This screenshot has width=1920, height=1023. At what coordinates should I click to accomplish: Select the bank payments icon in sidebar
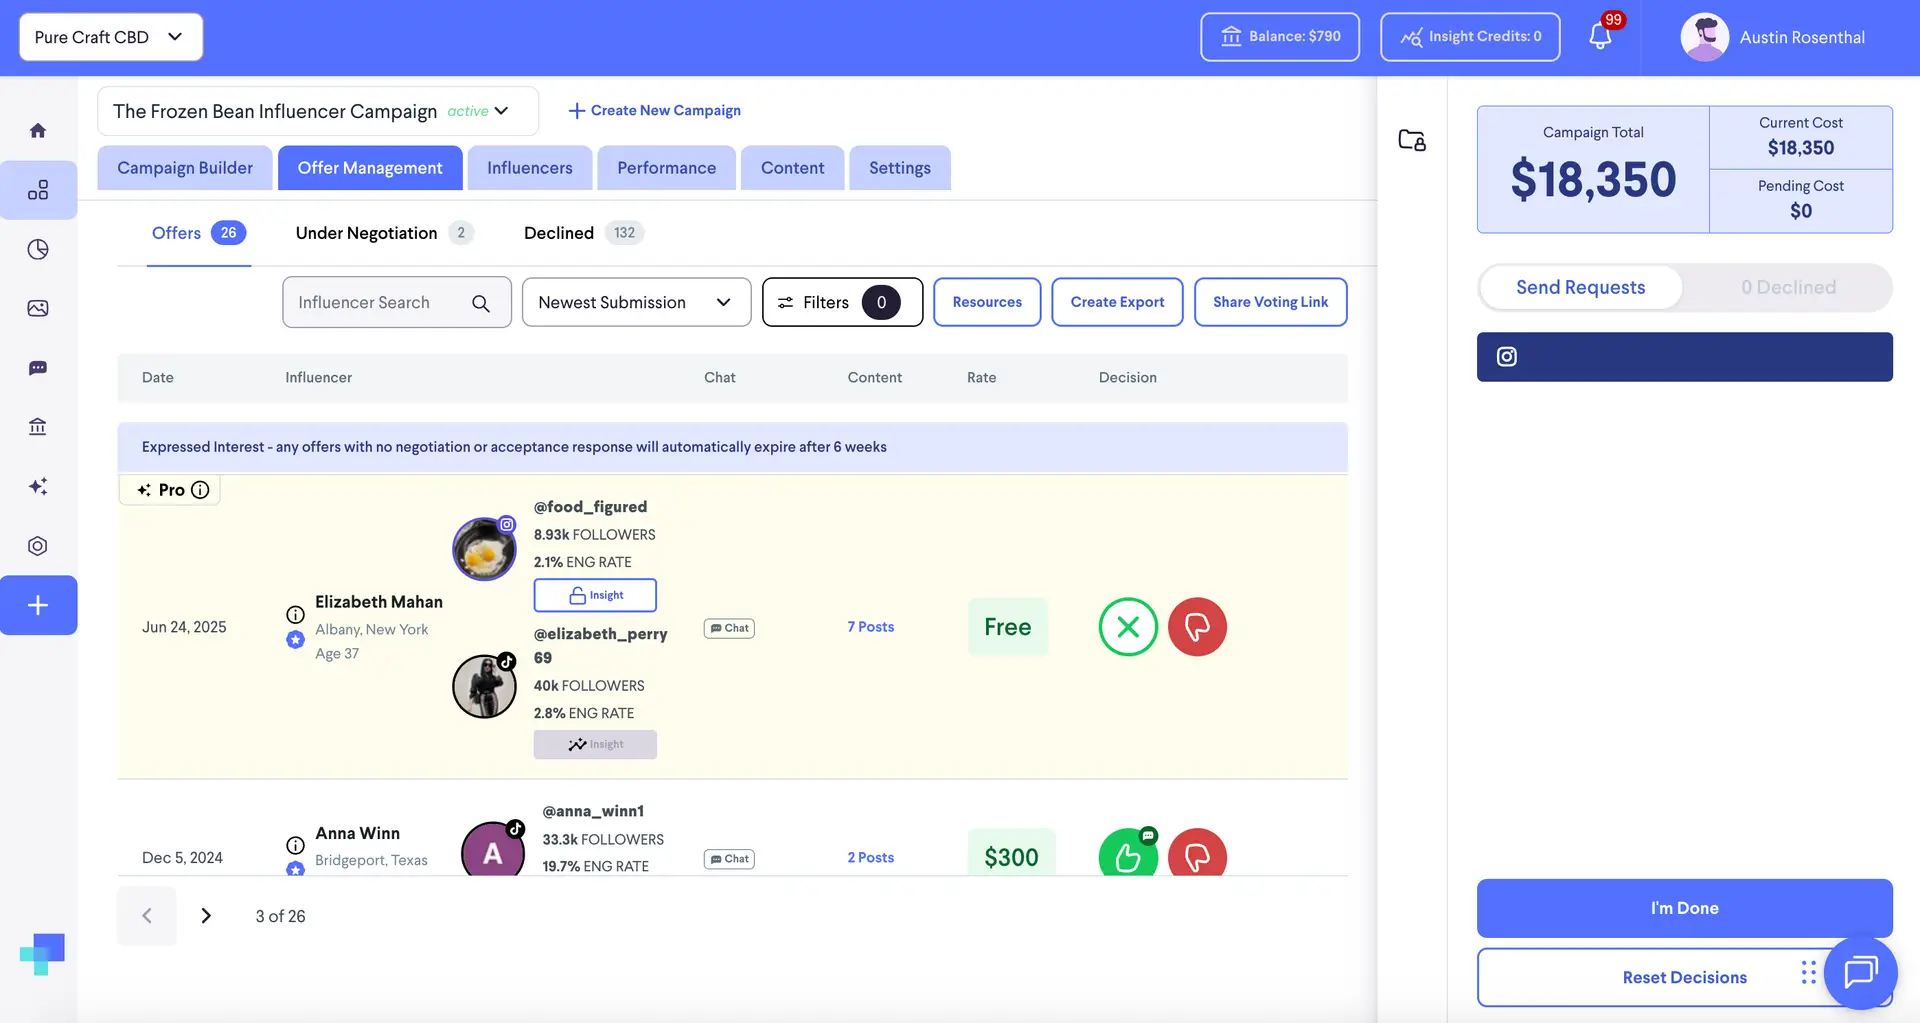coord(38,426)
